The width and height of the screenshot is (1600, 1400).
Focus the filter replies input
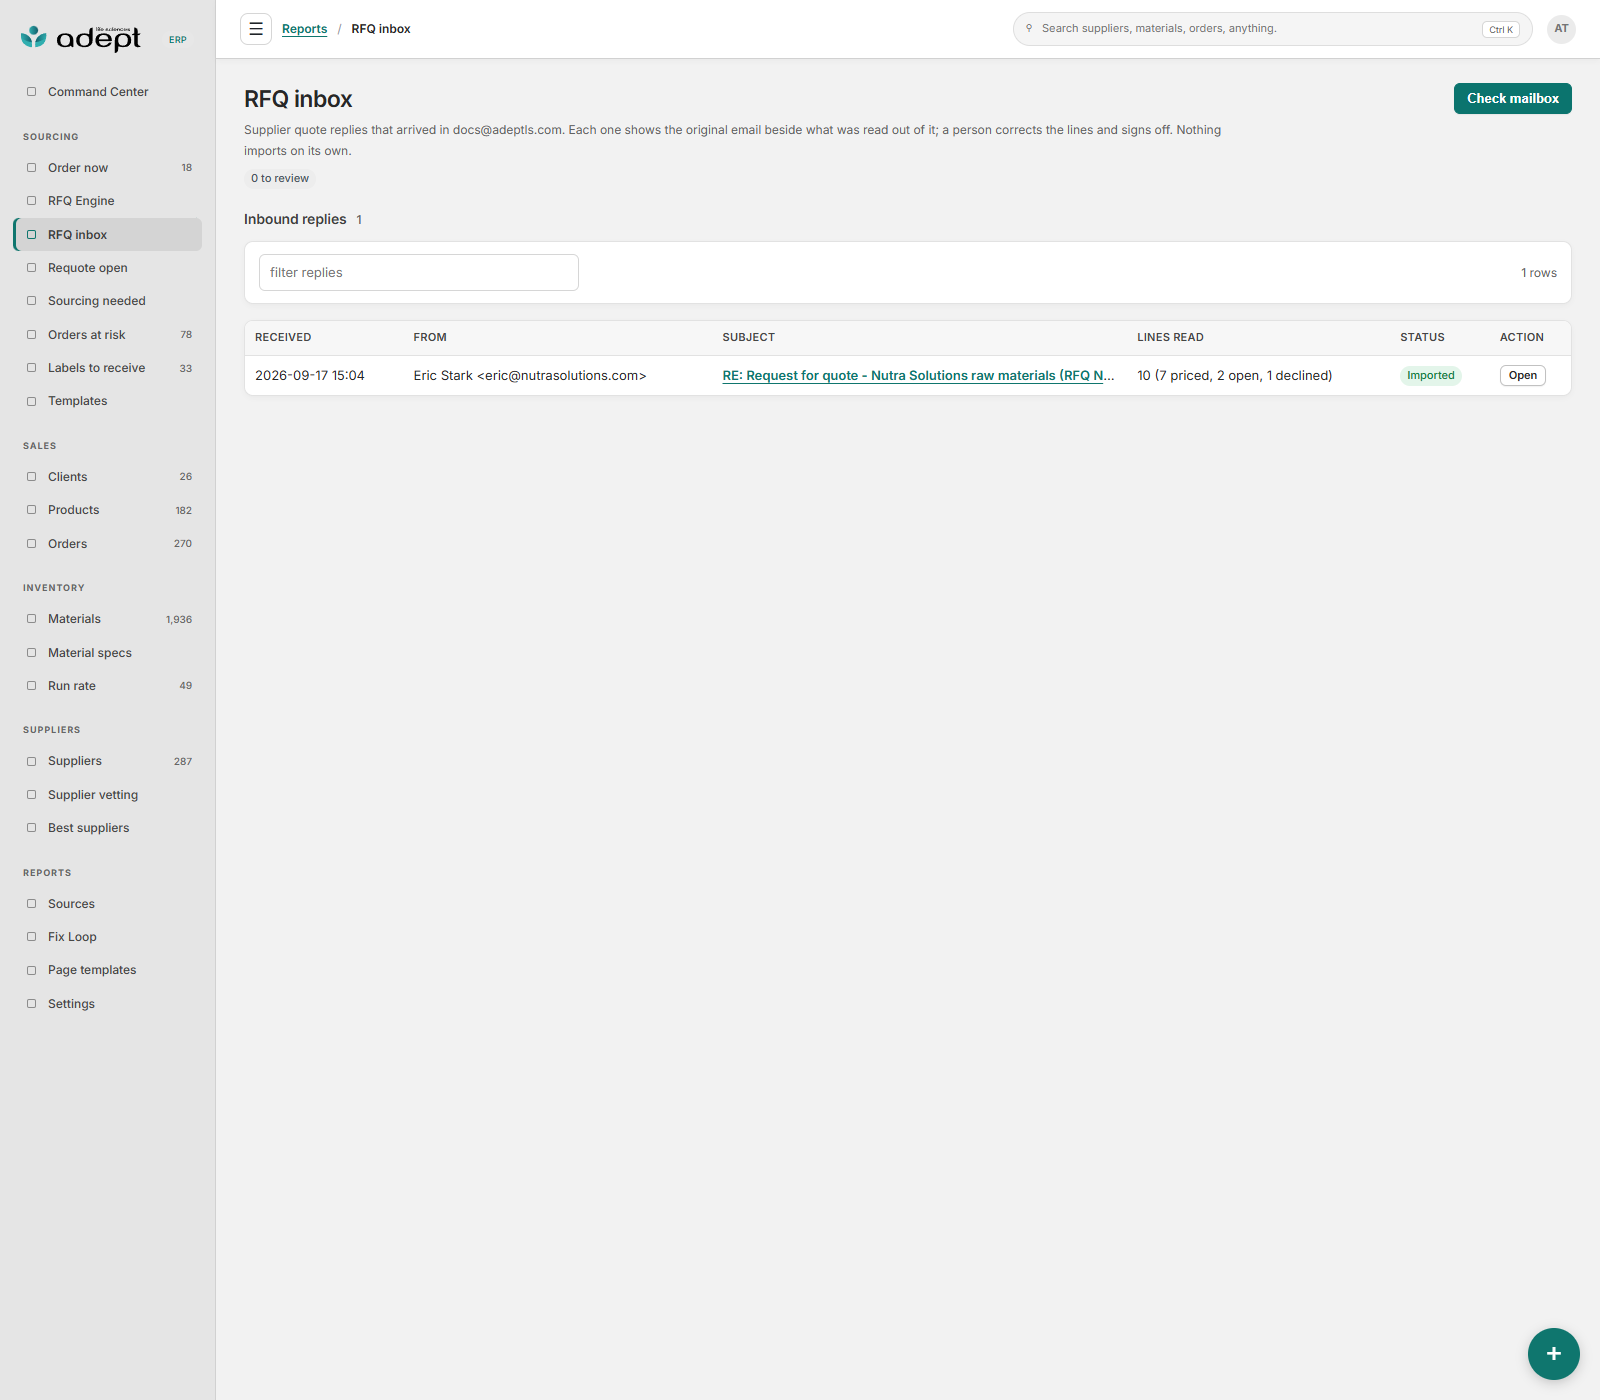[x=419, y=273]
